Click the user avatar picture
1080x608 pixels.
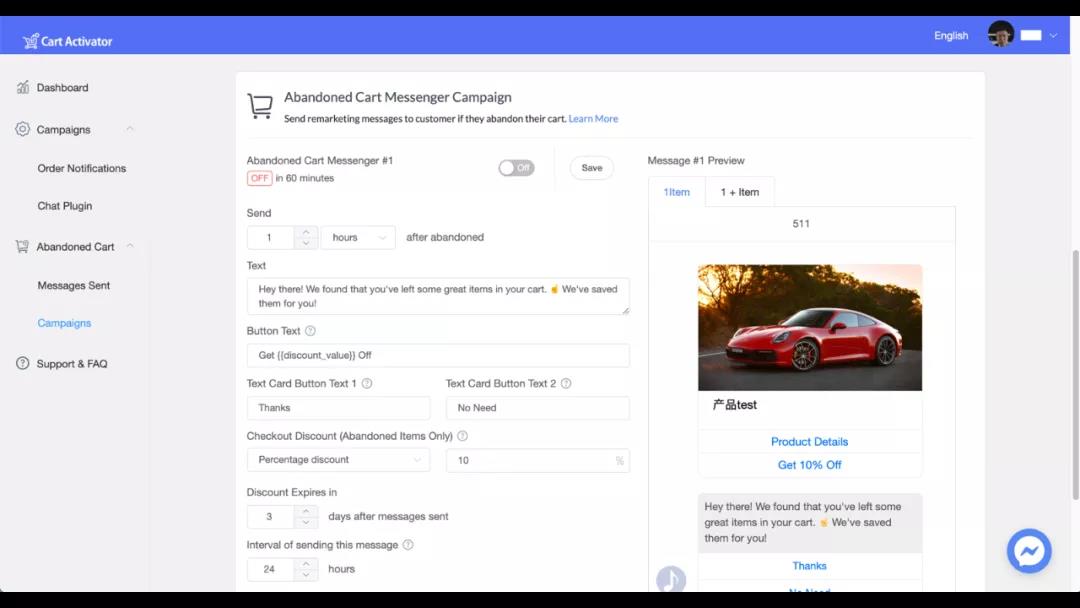[x=1000, y=34]
